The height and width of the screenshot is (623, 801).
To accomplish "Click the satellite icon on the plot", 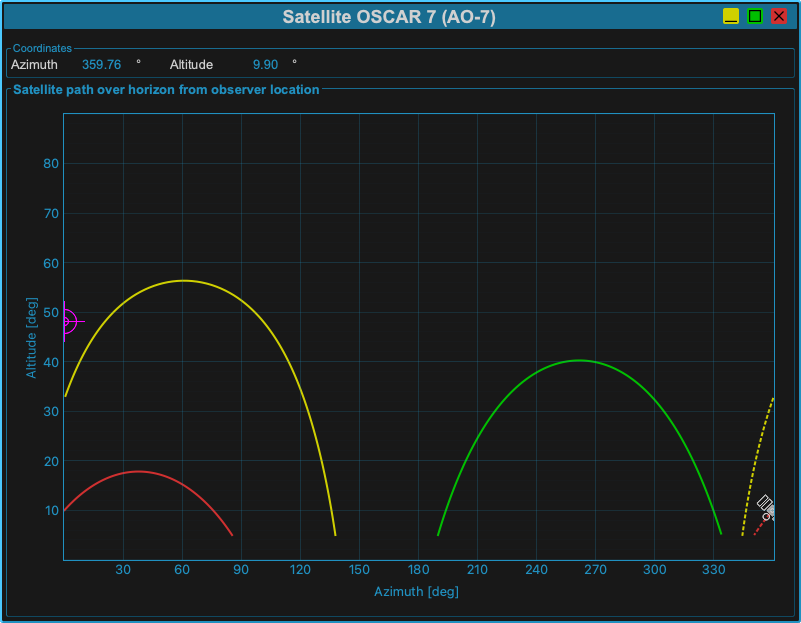I will coord(767,508).
